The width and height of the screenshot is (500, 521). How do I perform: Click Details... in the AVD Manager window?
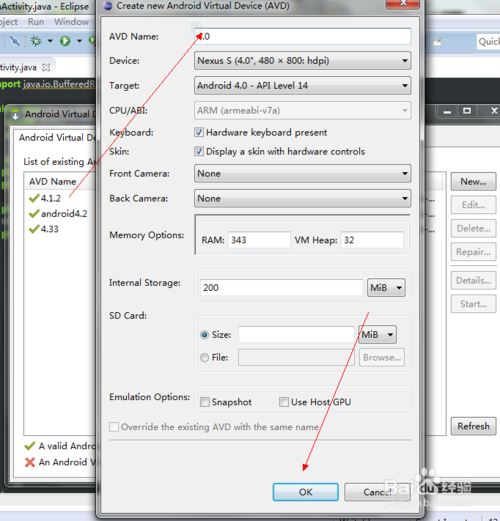473,281
